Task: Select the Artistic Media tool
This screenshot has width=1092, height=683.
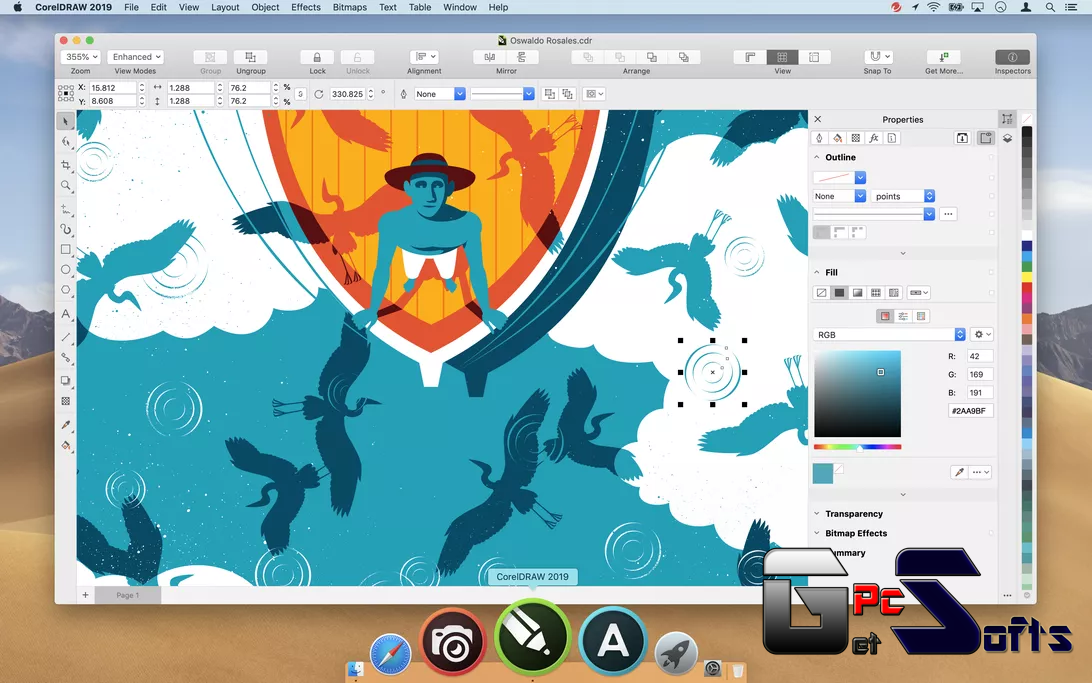Action: [x=65, y=228]
